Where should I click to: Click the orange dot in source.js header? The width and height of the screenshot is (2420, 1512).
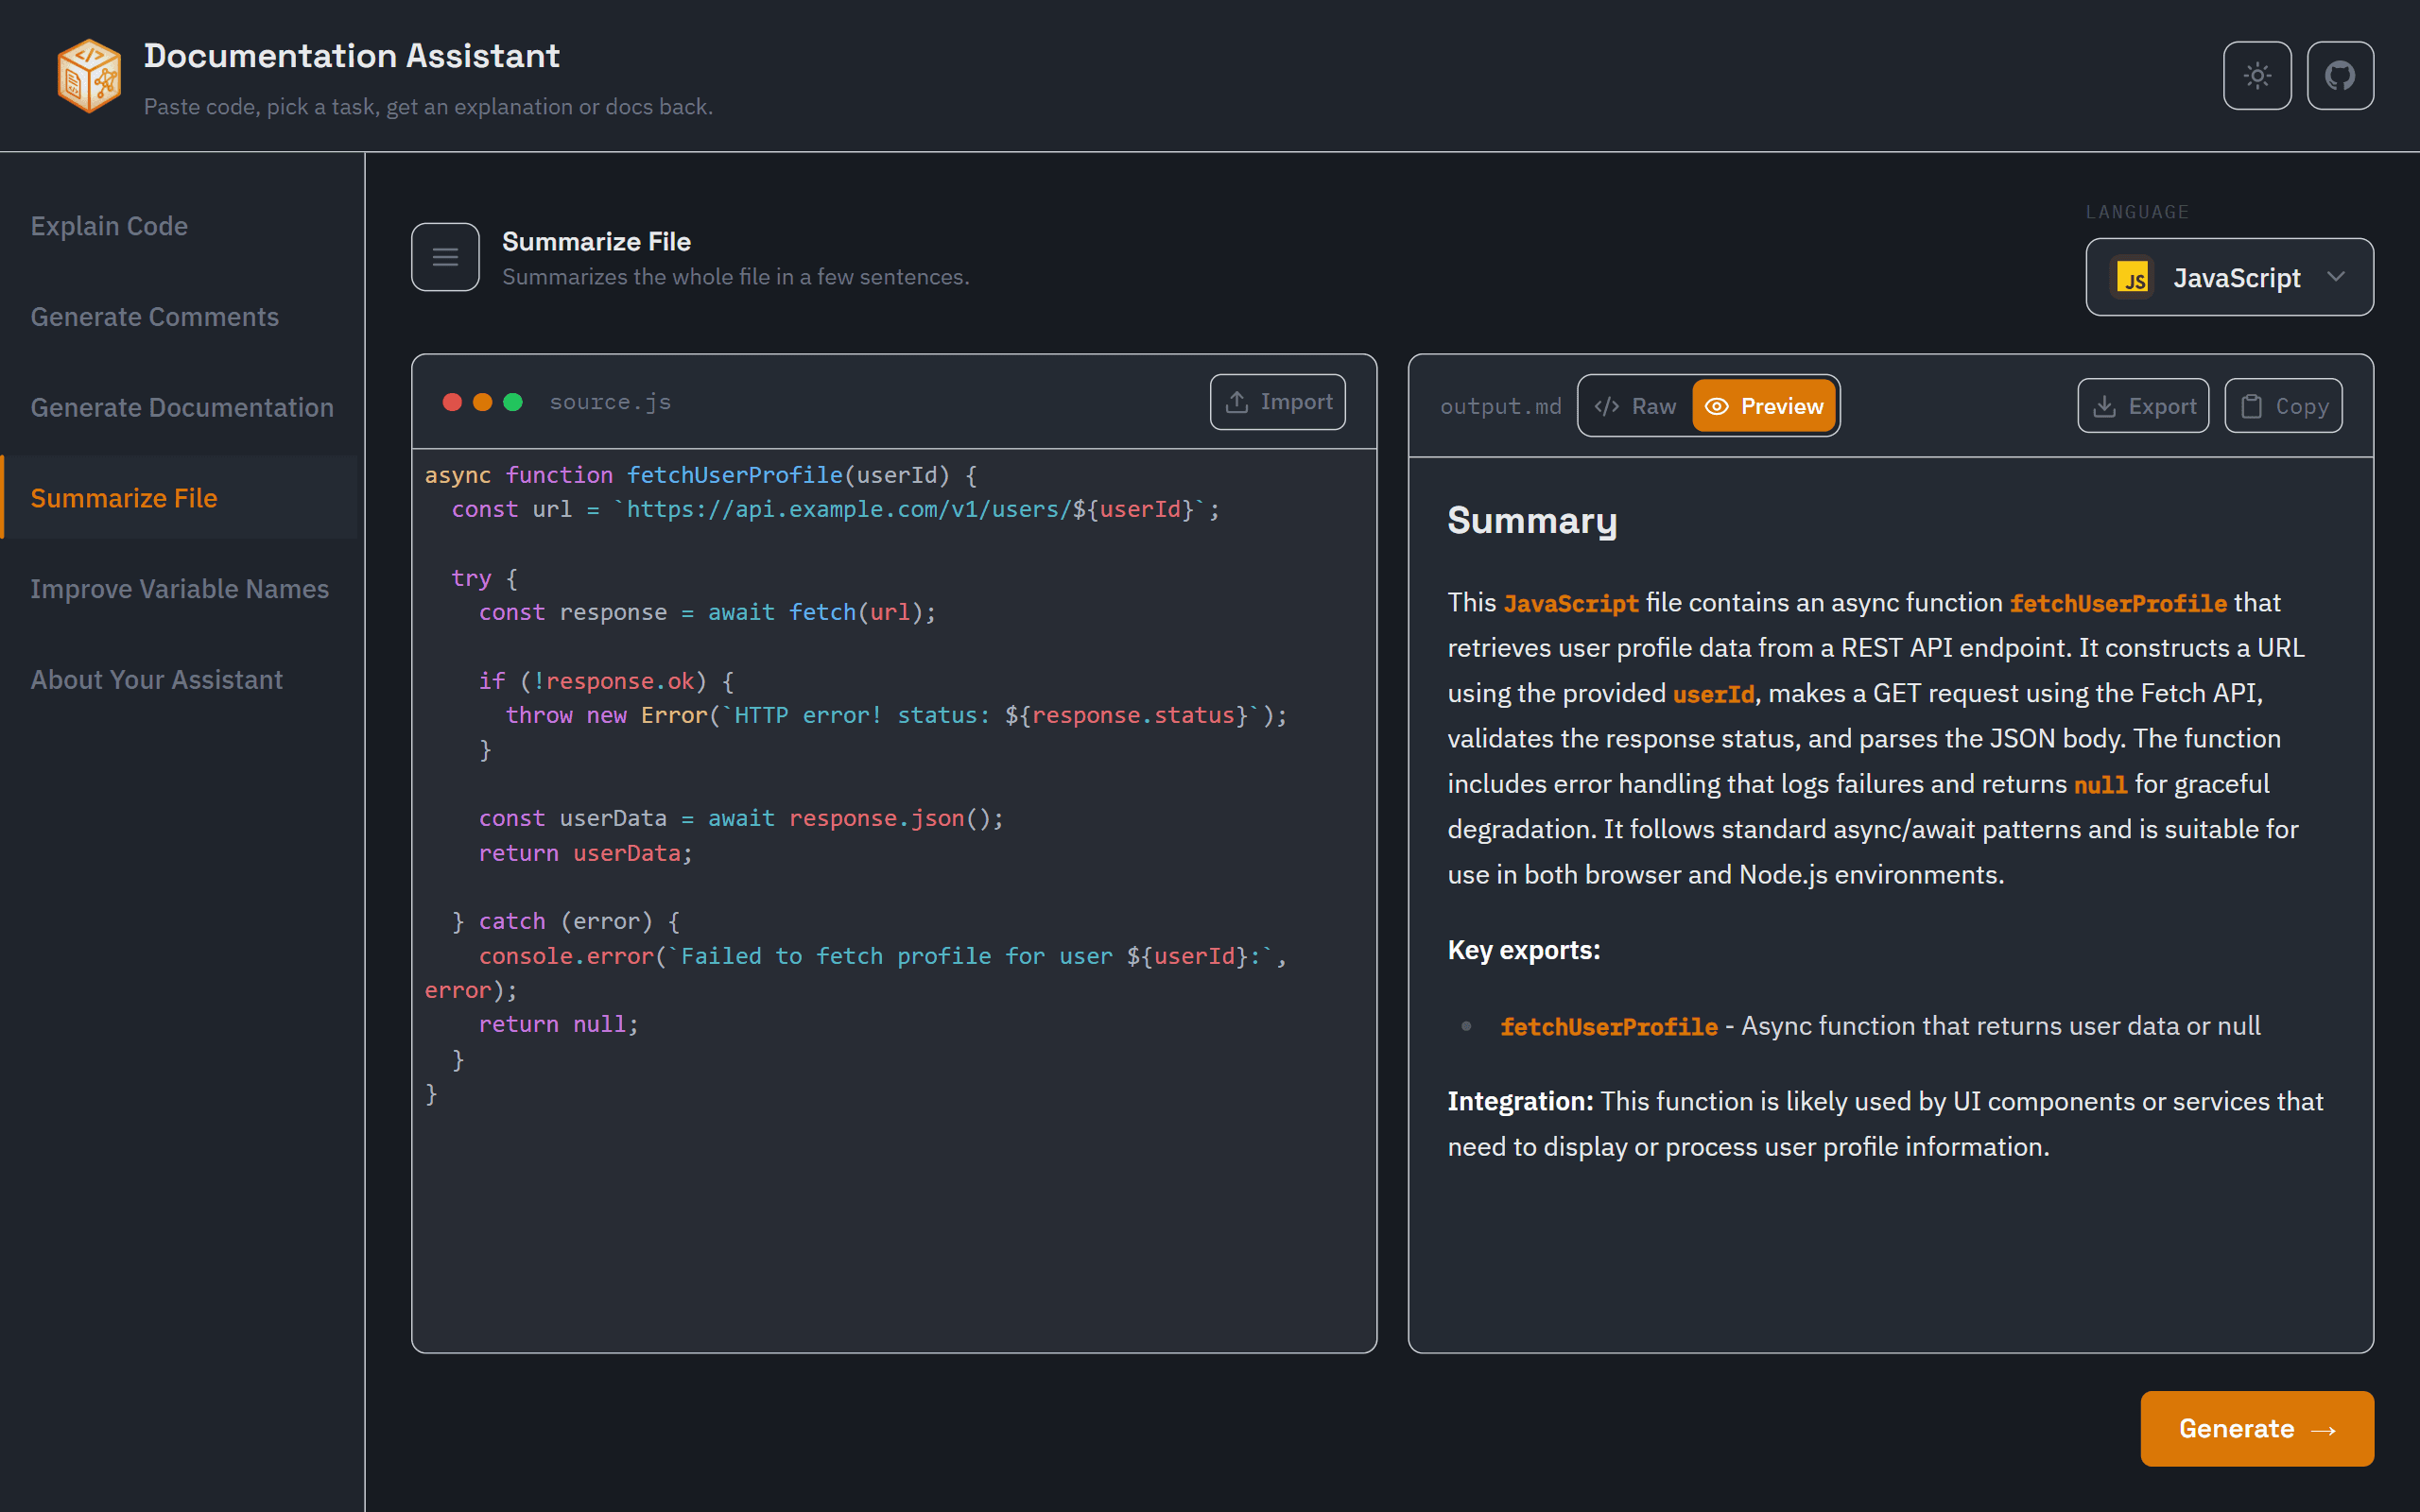[482, 402]
